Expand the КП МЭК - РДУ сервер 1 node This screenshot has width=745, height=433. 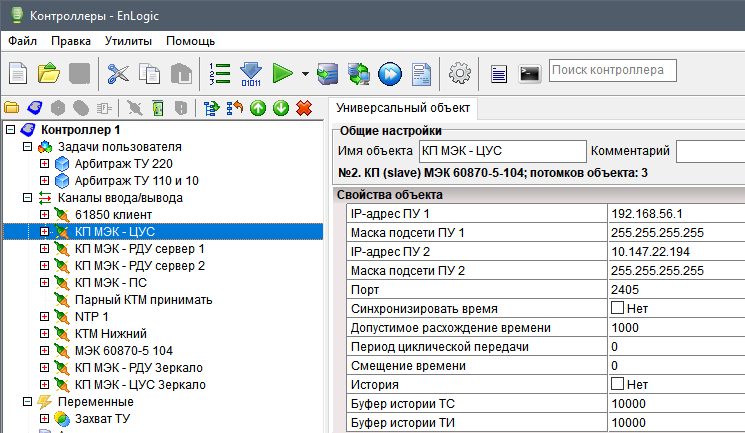pos(44,249)
